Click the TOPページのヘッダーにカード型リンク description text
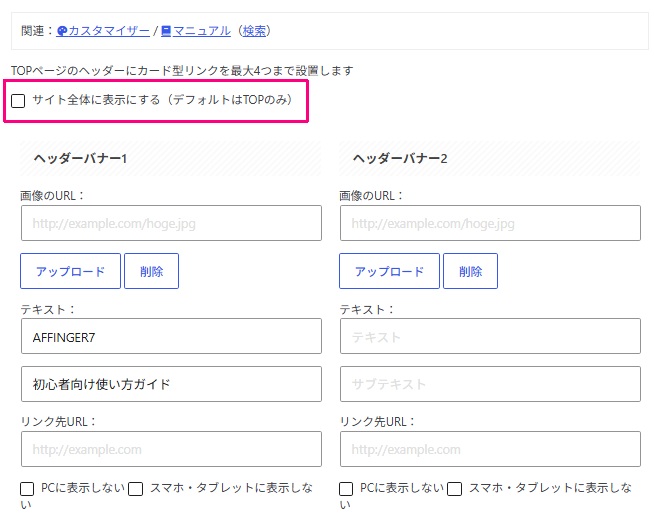This screenshot has width=654, height=525. point(182,71)
